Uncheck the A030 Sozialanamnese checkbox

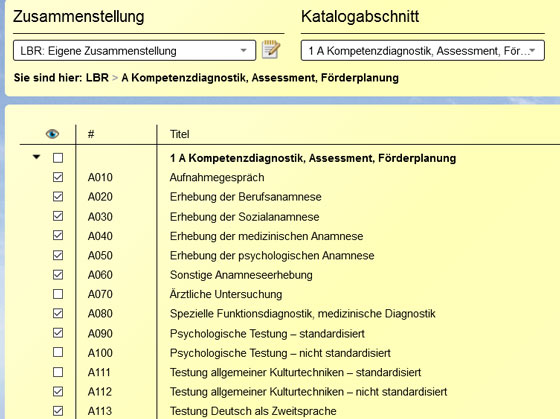pyautogui.click(x=58, y=216)
